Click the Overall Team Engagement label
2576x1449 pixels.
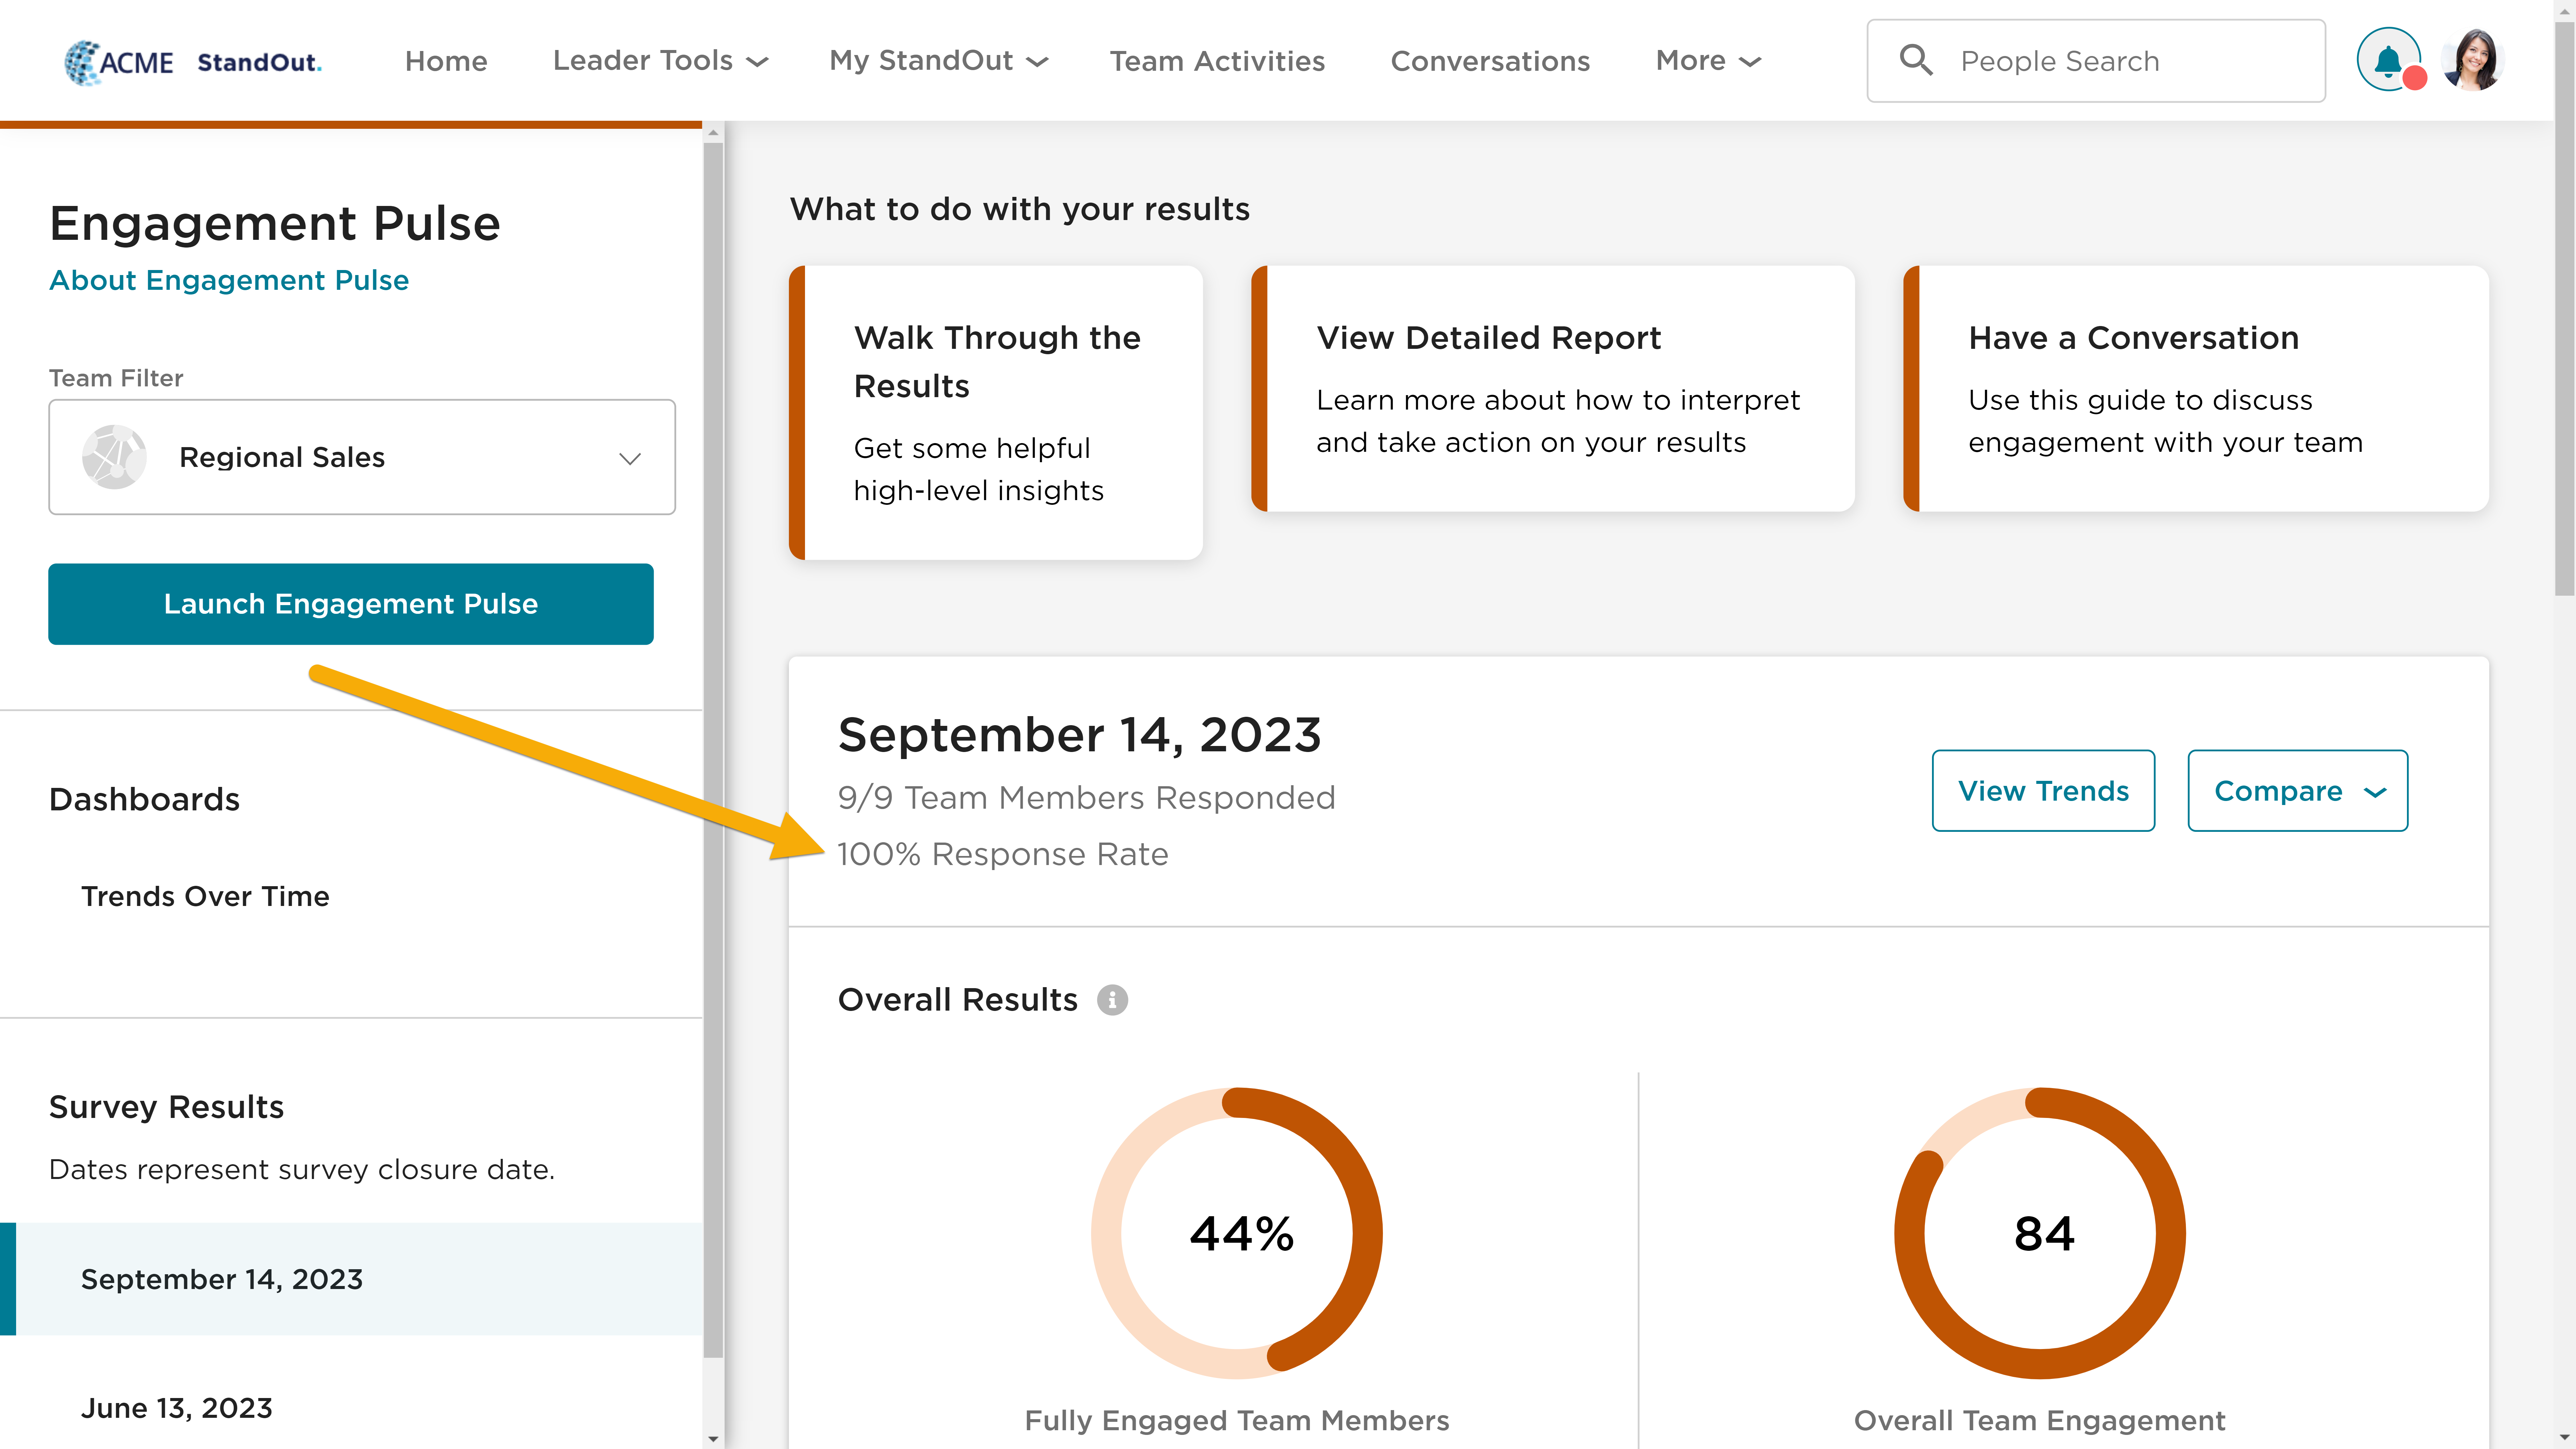click(2040, 1421)
